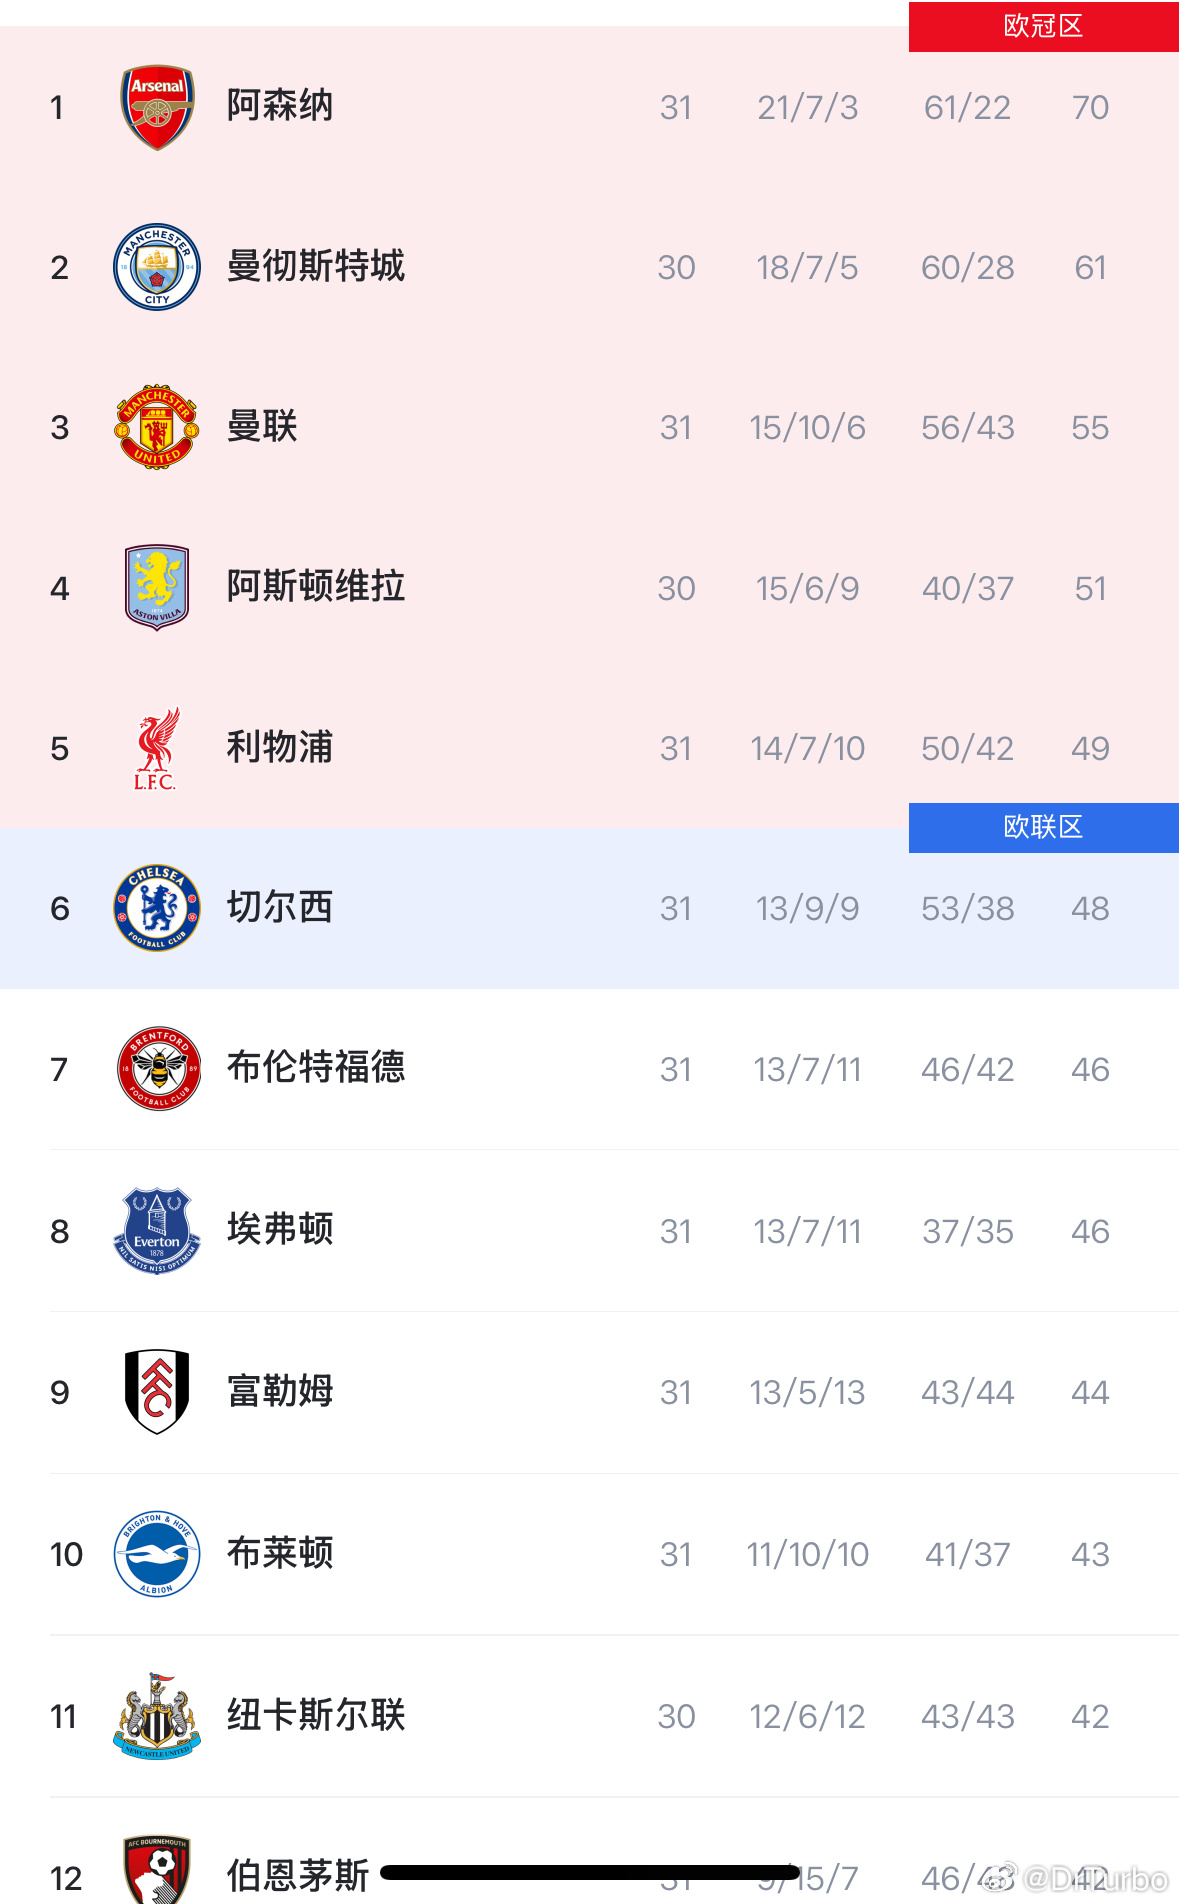
Task: Click Arsenal's points value 70
Action: 1090,107
